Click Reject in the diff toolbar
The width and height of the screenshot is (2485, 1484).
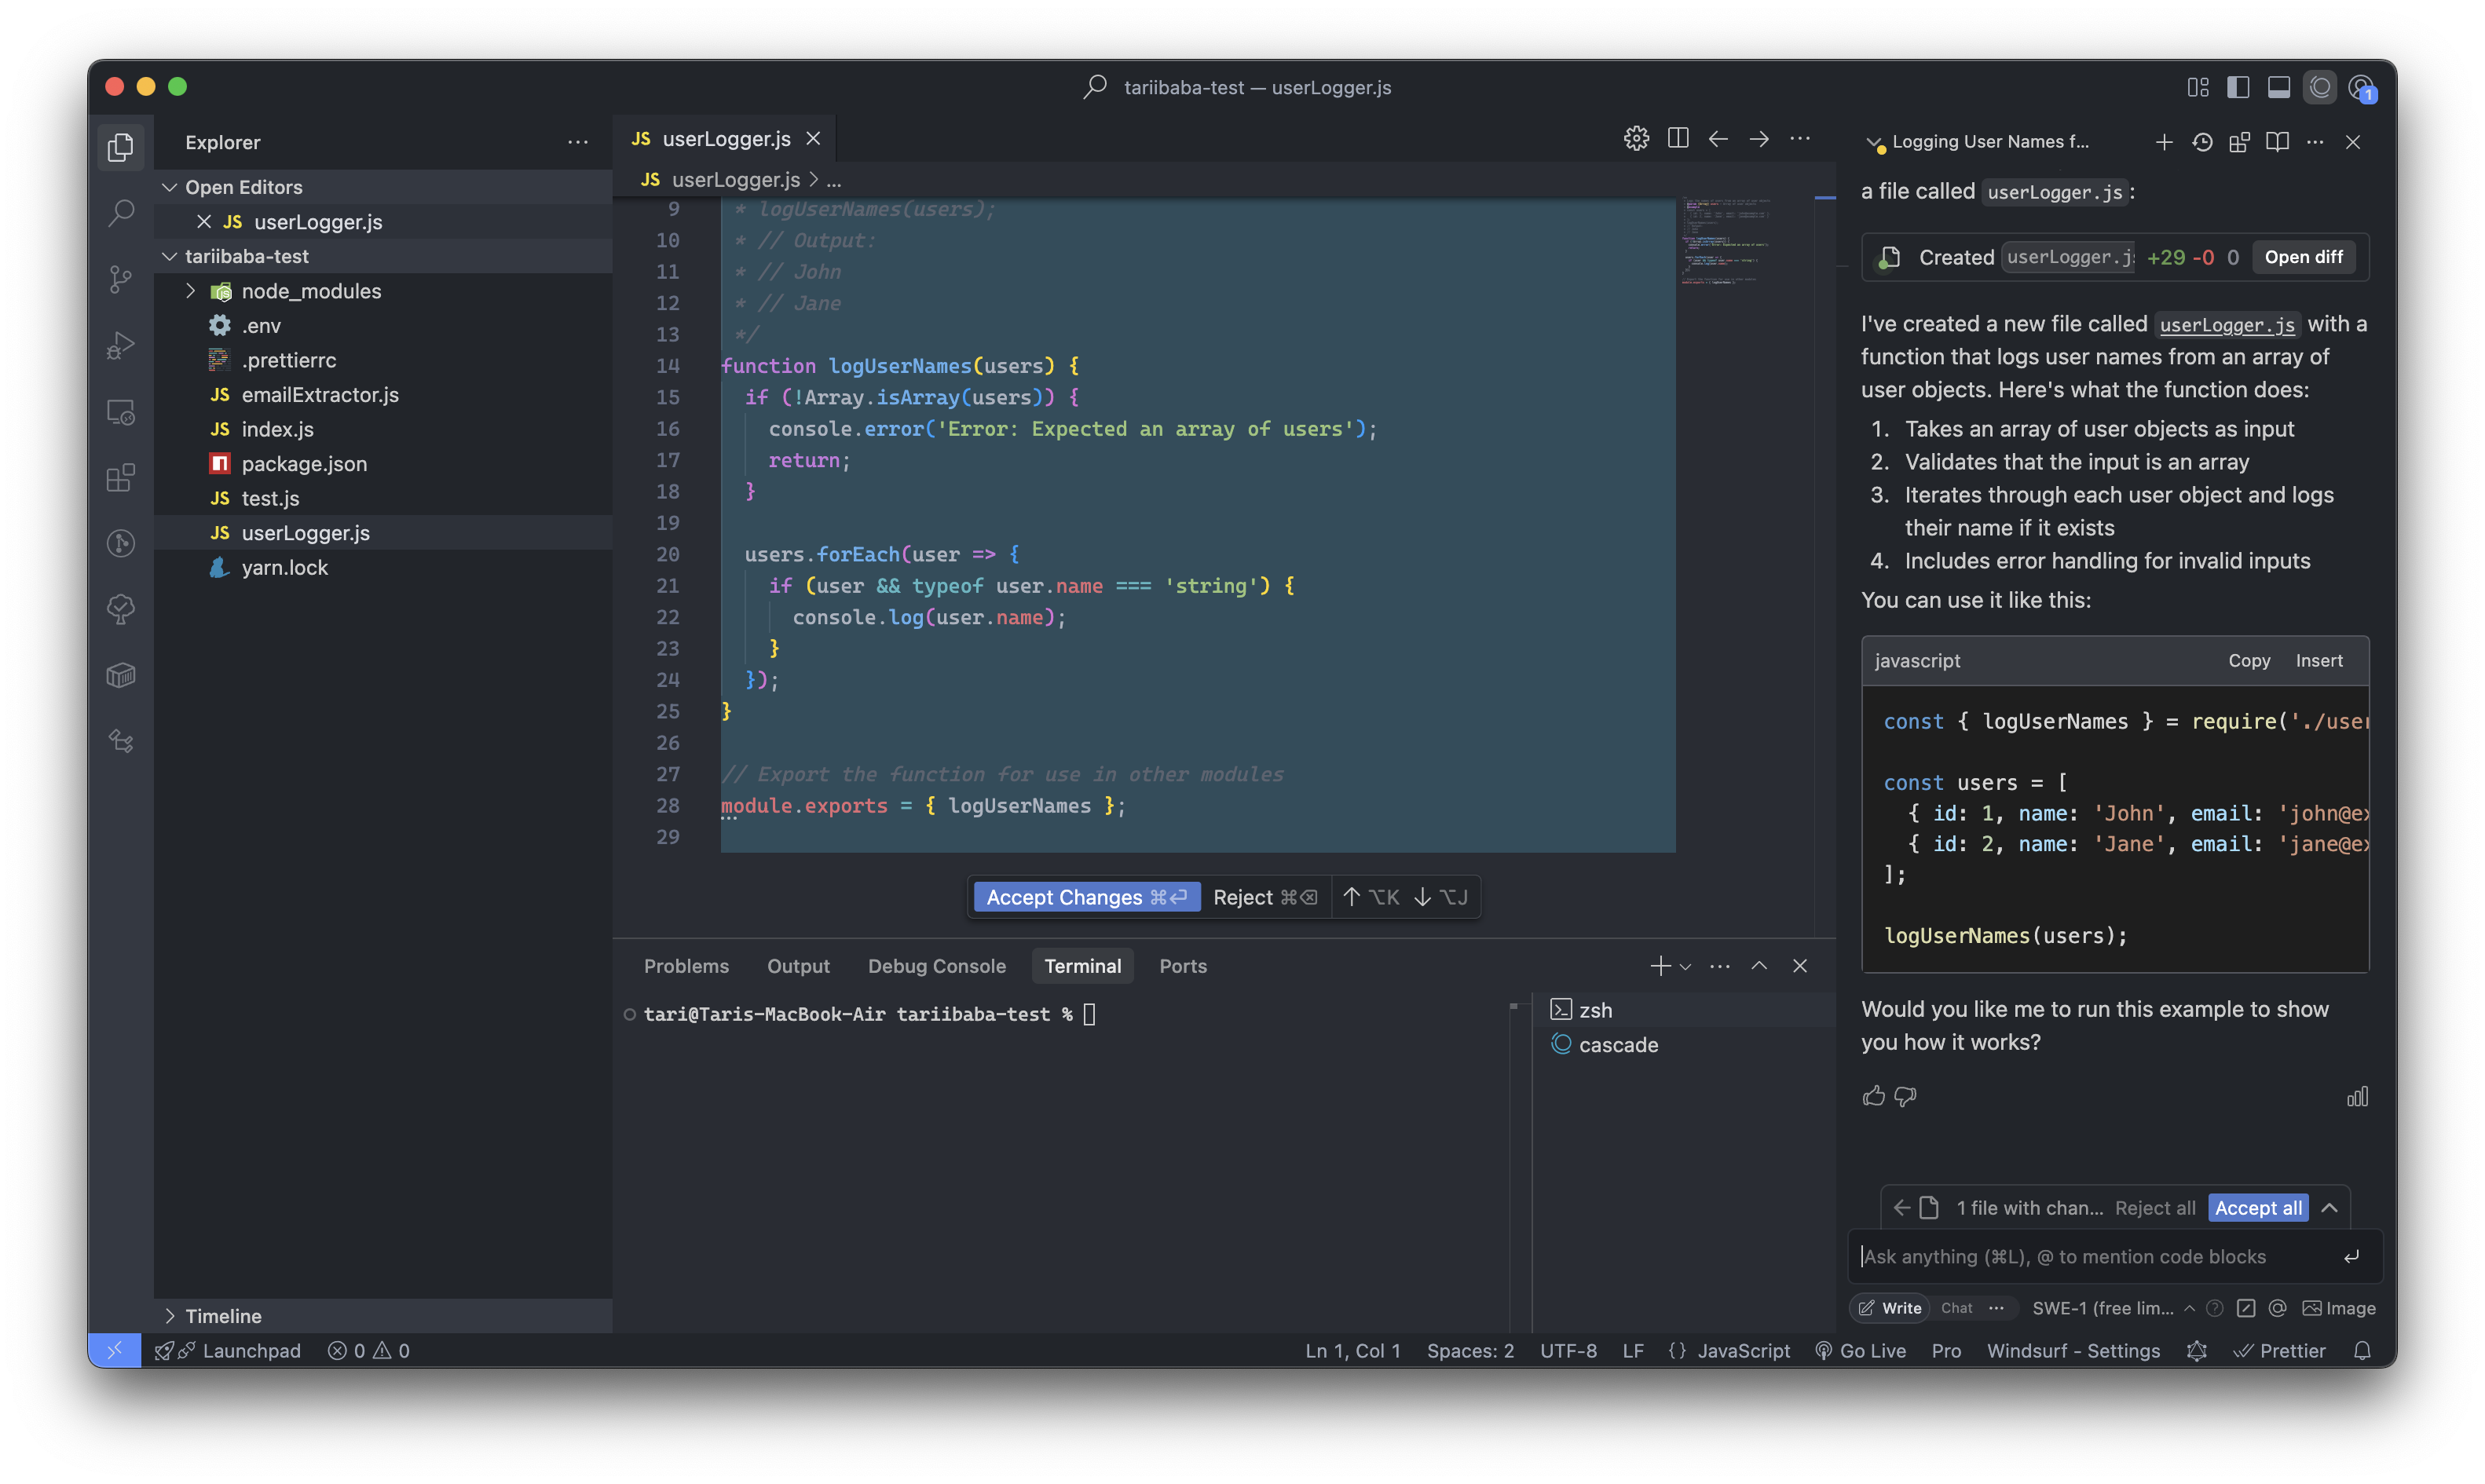pyautogui.click(x=1265, y=897)
